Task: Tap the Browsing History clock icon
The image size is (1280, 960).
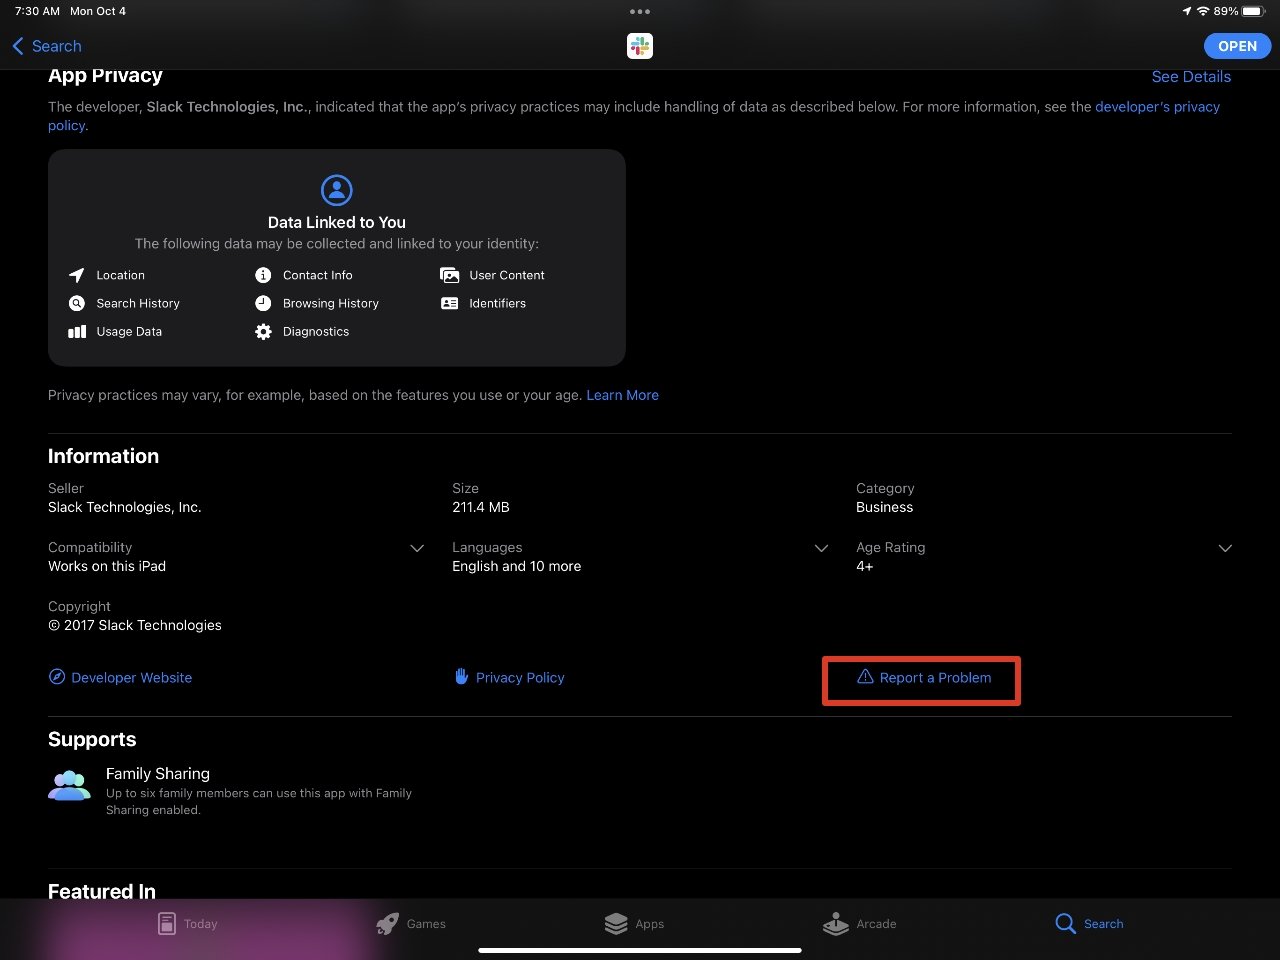Action: [263, 303]
